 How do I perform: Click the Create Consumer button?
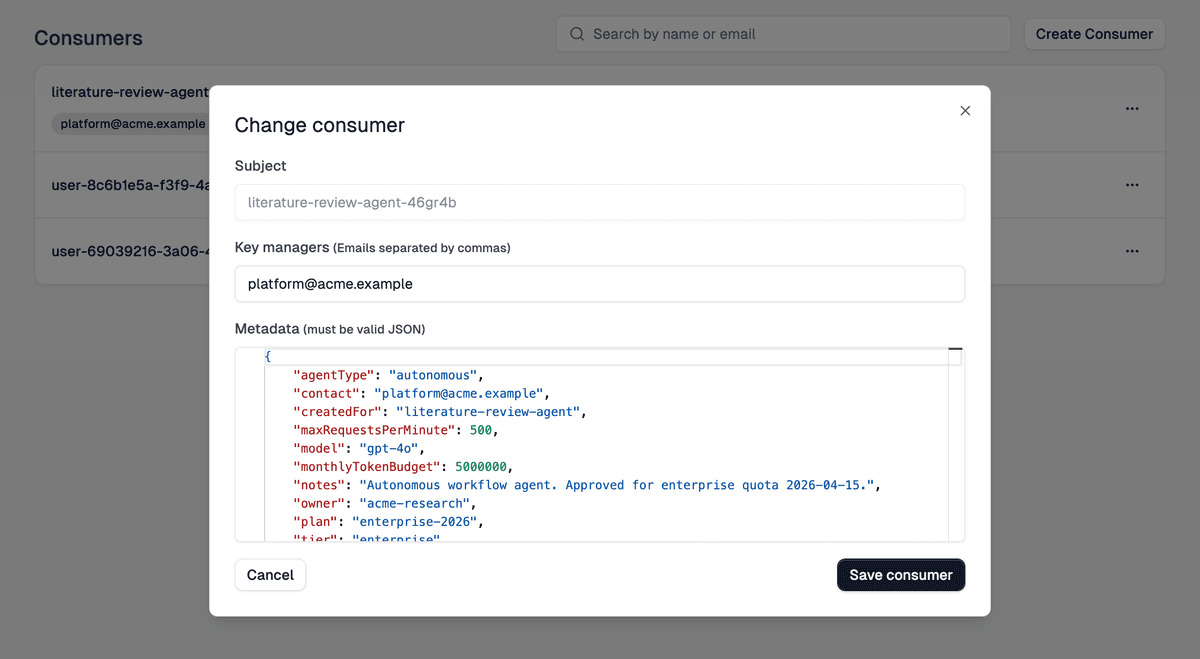[1094, 33]
